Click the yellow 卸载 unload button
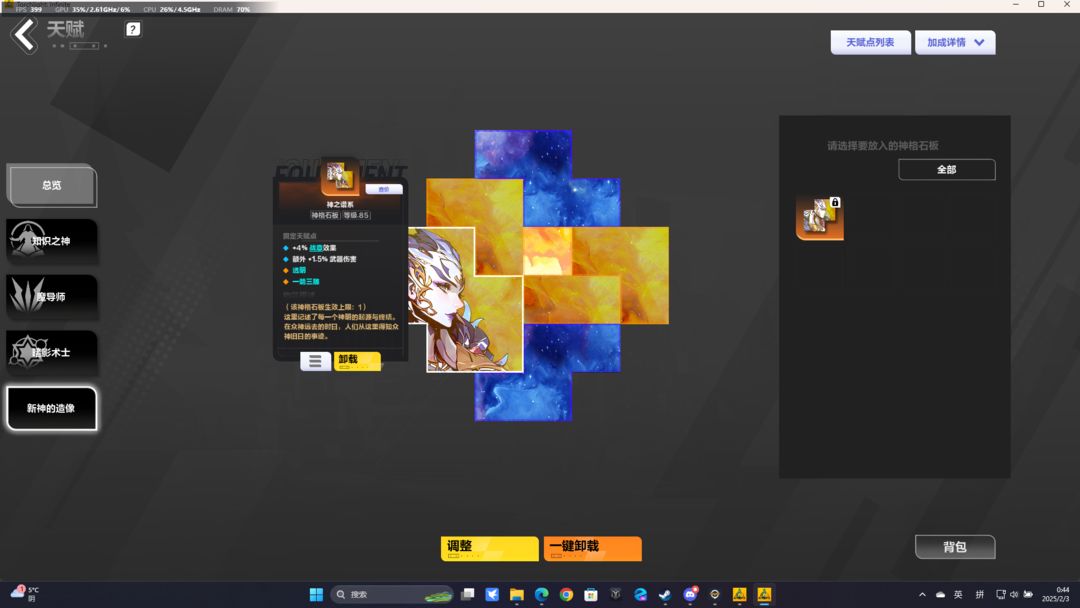 coord(357,361)
